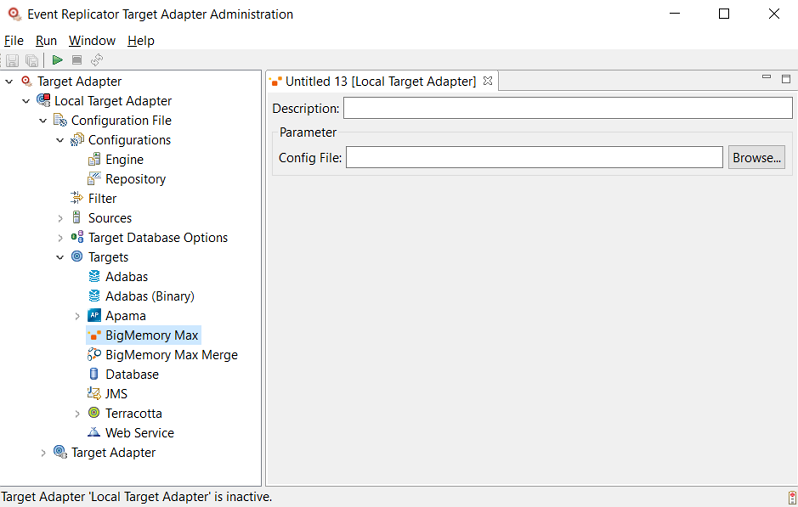Select the Adabas (Binary) target
Screen dimensions: 798x507
click(x=149, y=296)
